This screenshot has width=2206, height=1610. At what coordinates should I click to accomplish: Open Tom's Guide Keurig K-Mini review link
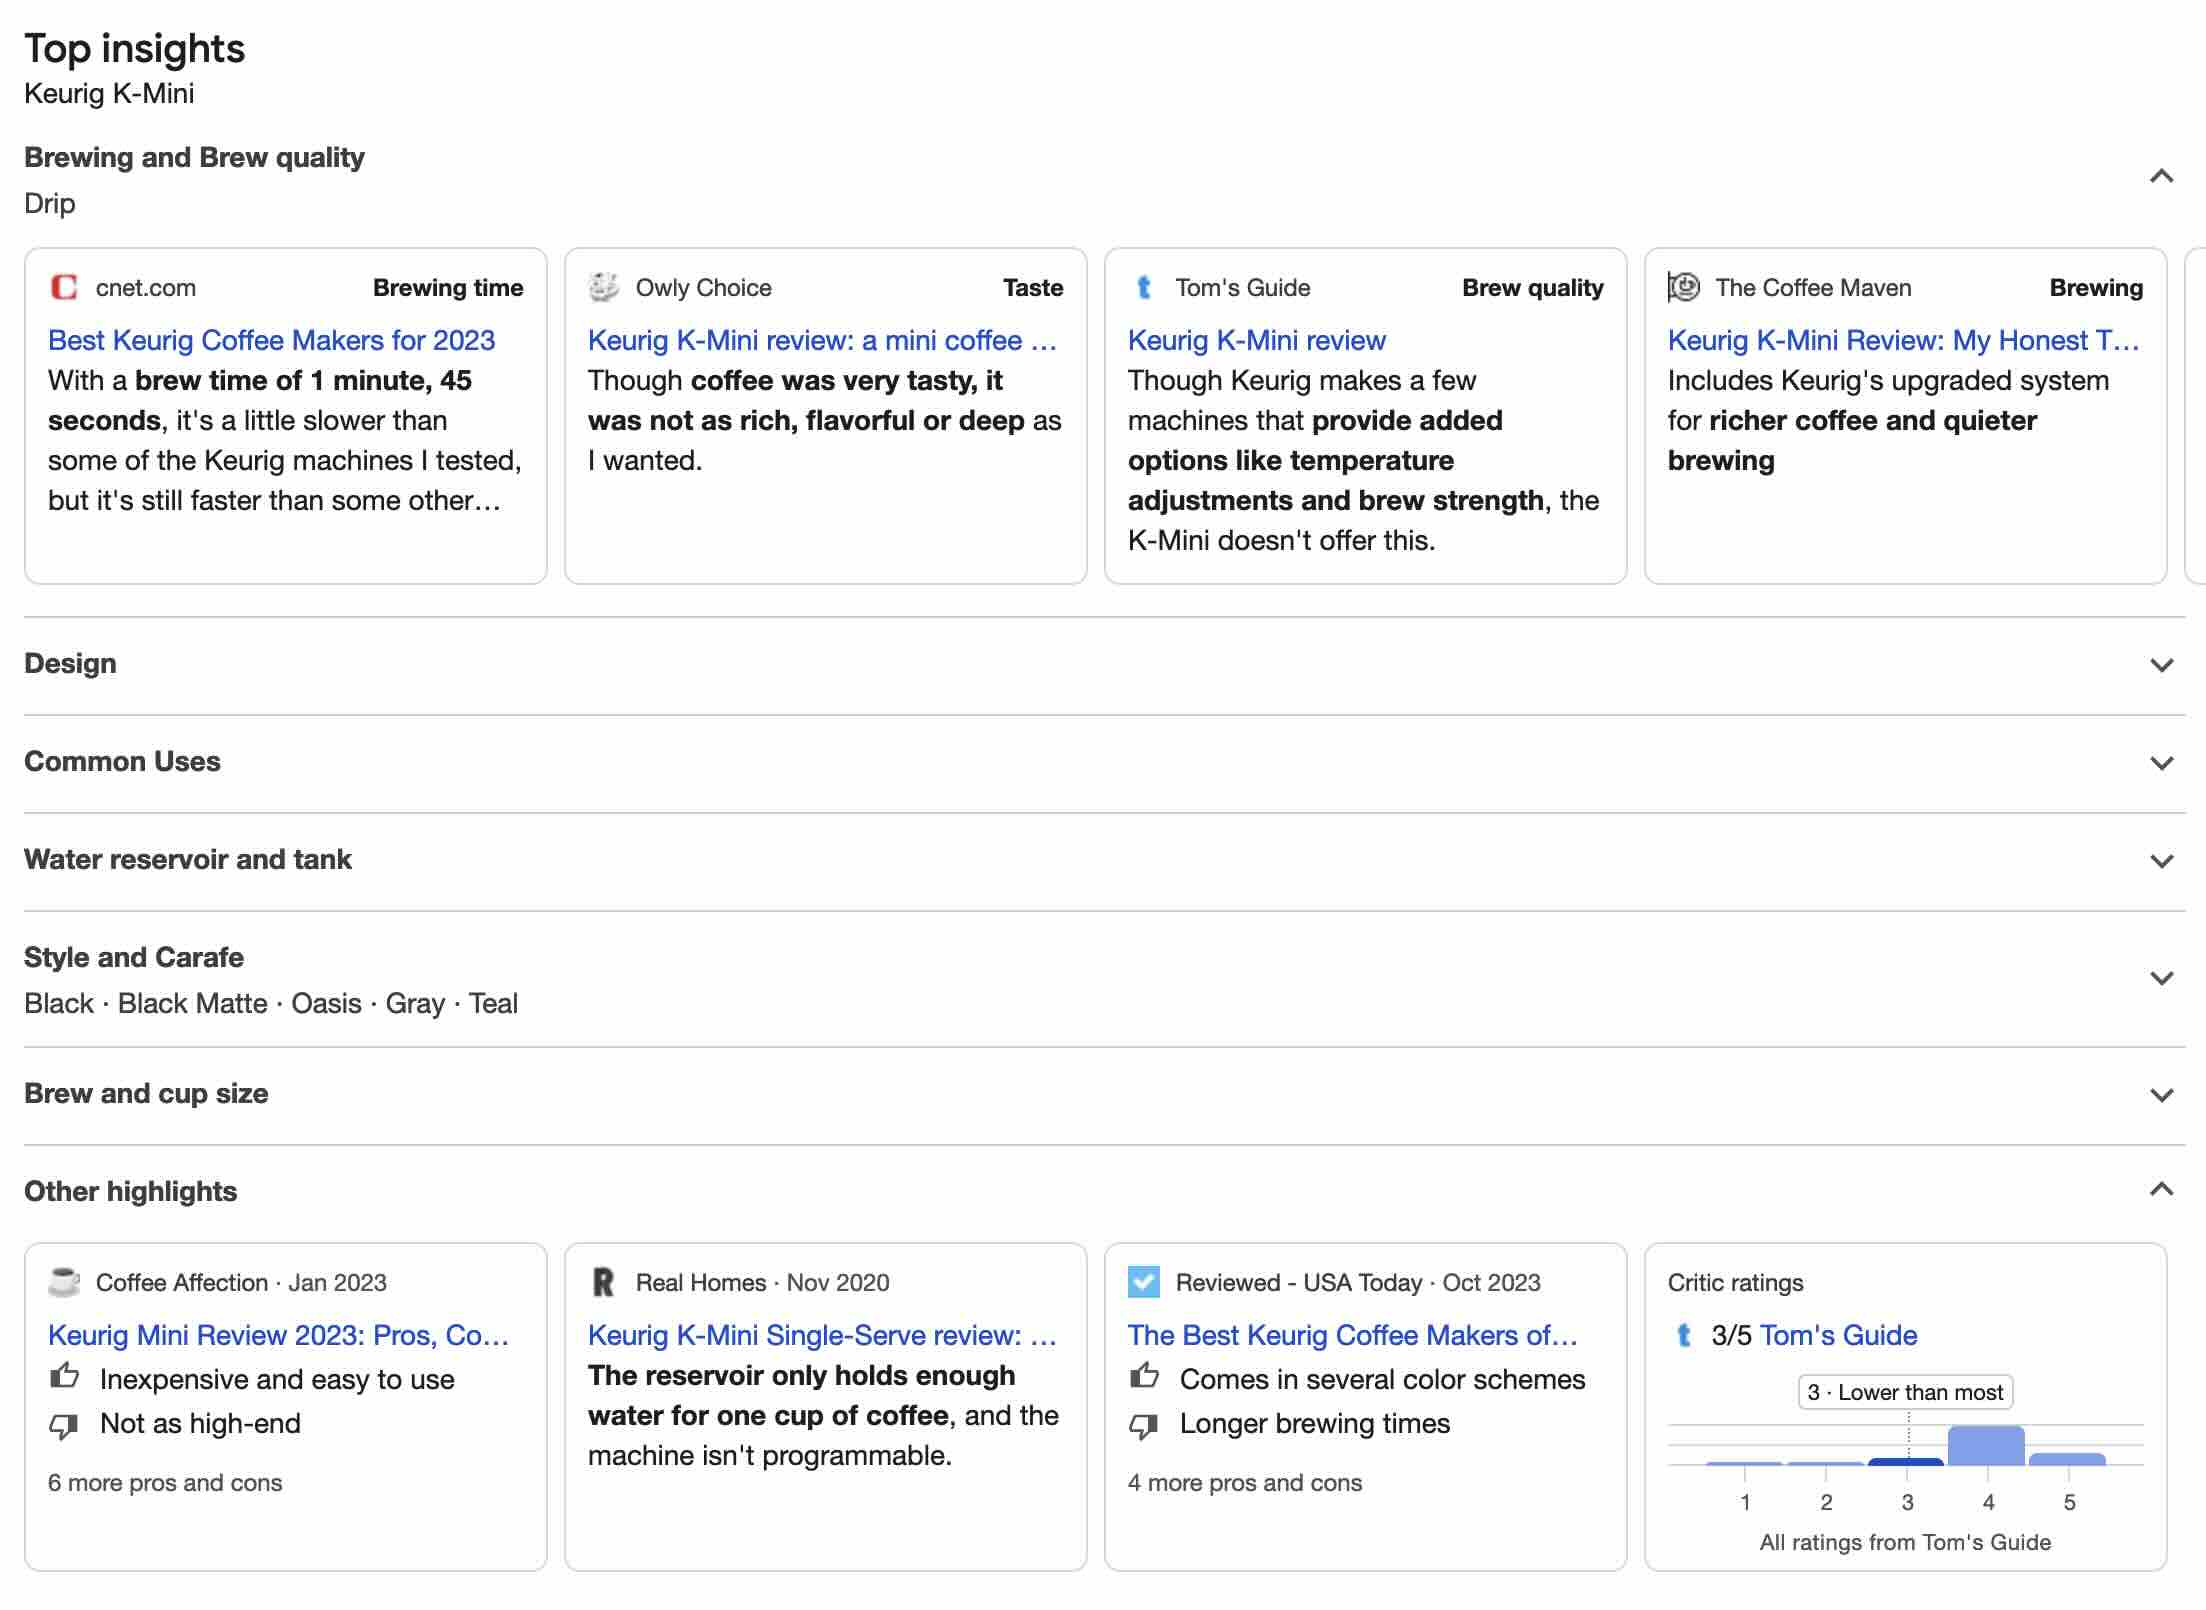(1257, 340)
